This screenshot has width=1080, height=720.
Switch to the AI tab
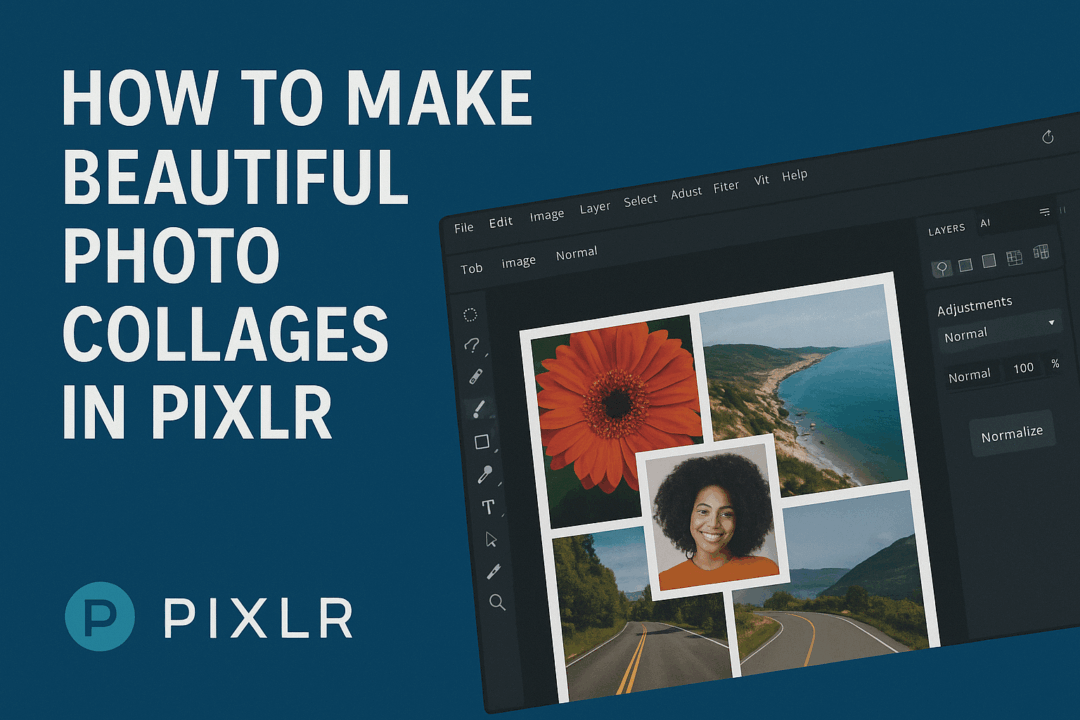click(x=984, y=224)
